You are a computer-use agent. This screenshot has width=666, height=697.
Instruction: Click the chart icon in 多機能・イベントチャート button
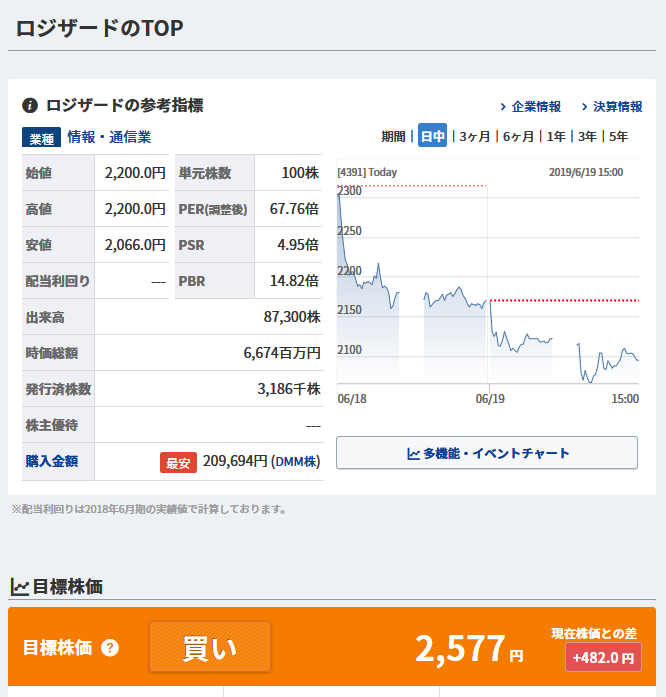click(x=413, y=453)
